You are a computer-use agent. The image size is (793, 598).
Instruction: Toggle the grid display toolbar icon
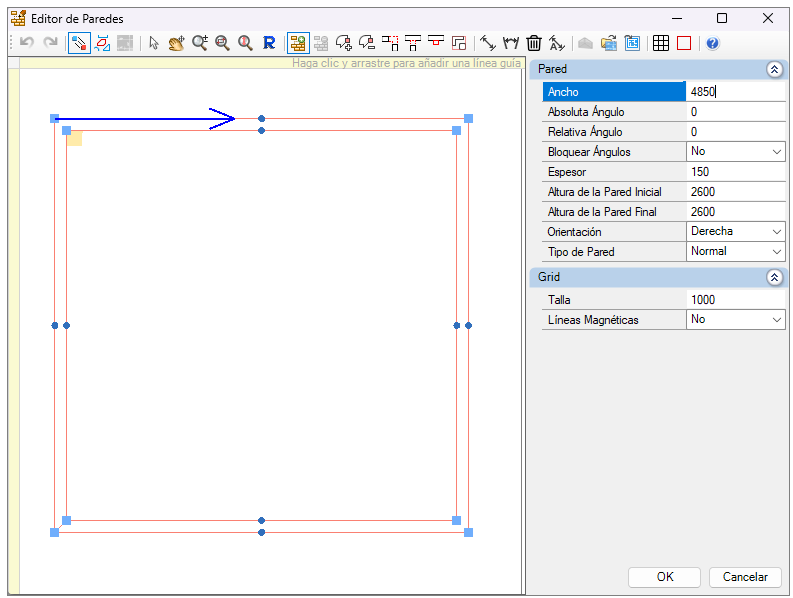pos(660,44)
